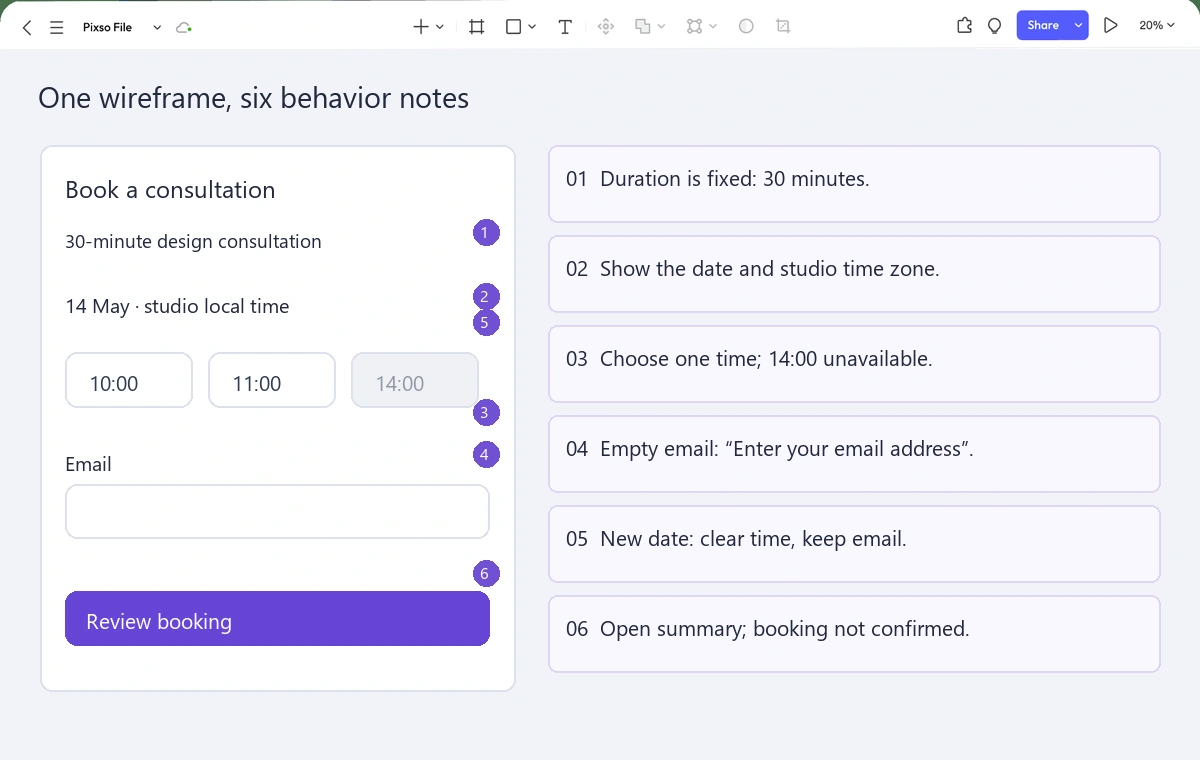1200x760 pixels.
Task: Select the Text tool
Action: tap(565, 27)
